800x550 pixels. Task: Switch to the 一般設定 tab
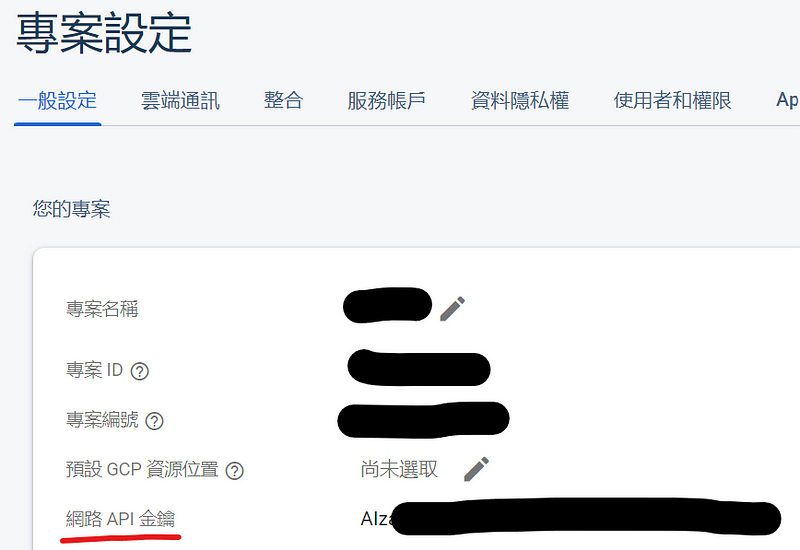point(58,101)
